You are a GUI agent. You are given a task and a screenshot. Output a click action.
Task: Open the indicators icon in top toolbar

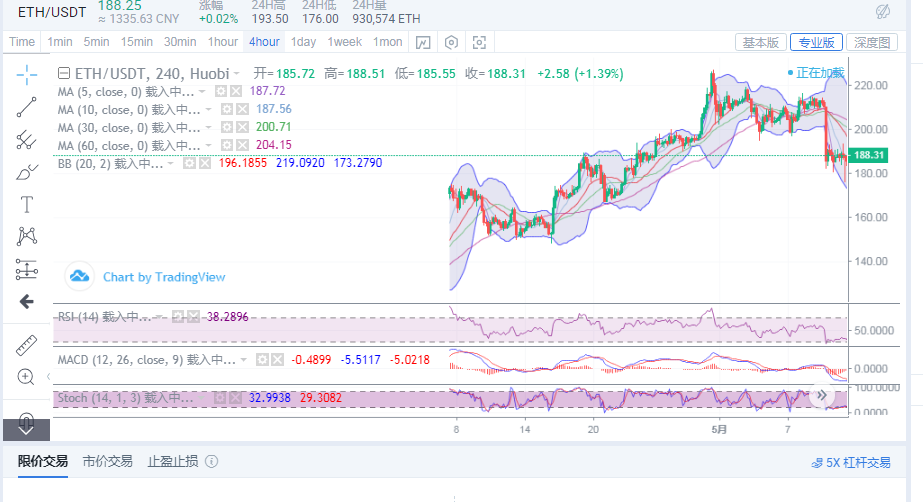(x=423, y=42)
